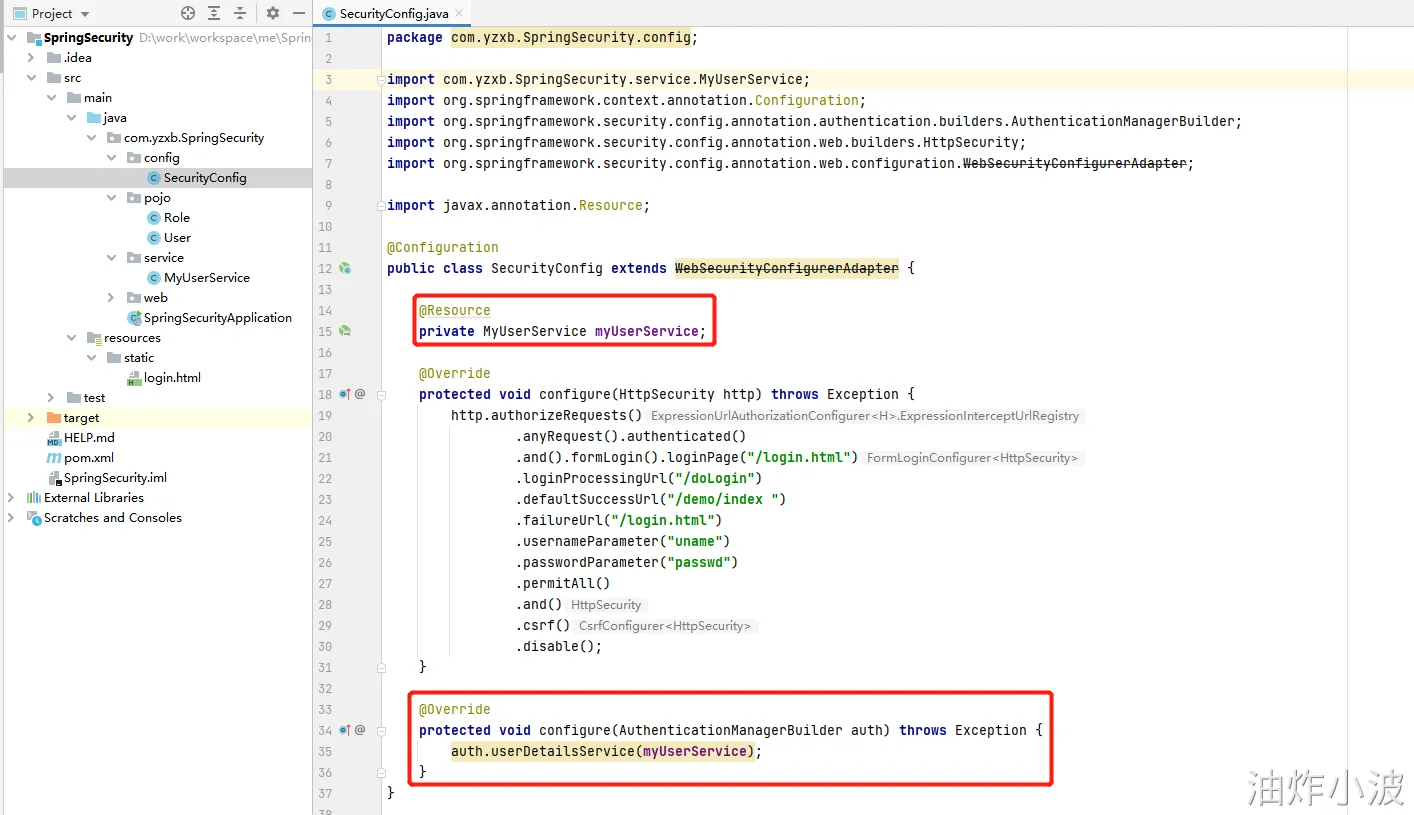
Task: Click the autowired dependency gutter icon on line 15
Action: pyautogui.click(x=345, y=331)
